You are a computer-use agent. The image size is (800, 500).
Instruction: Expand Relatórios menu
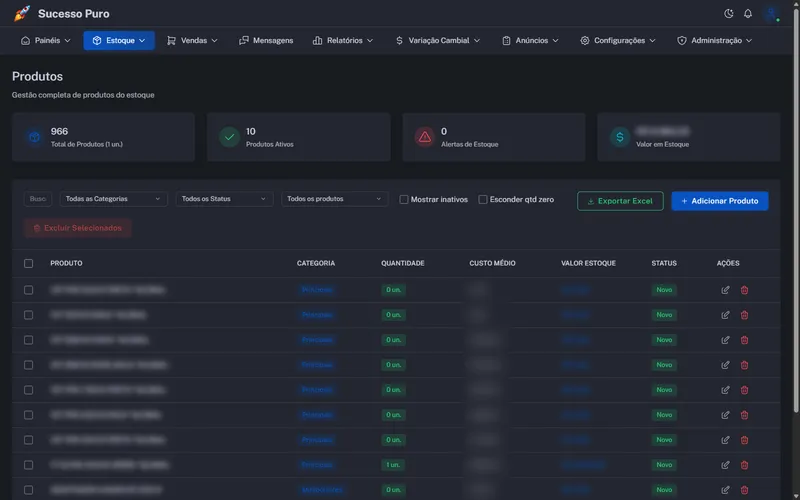[x=343, y=40]
